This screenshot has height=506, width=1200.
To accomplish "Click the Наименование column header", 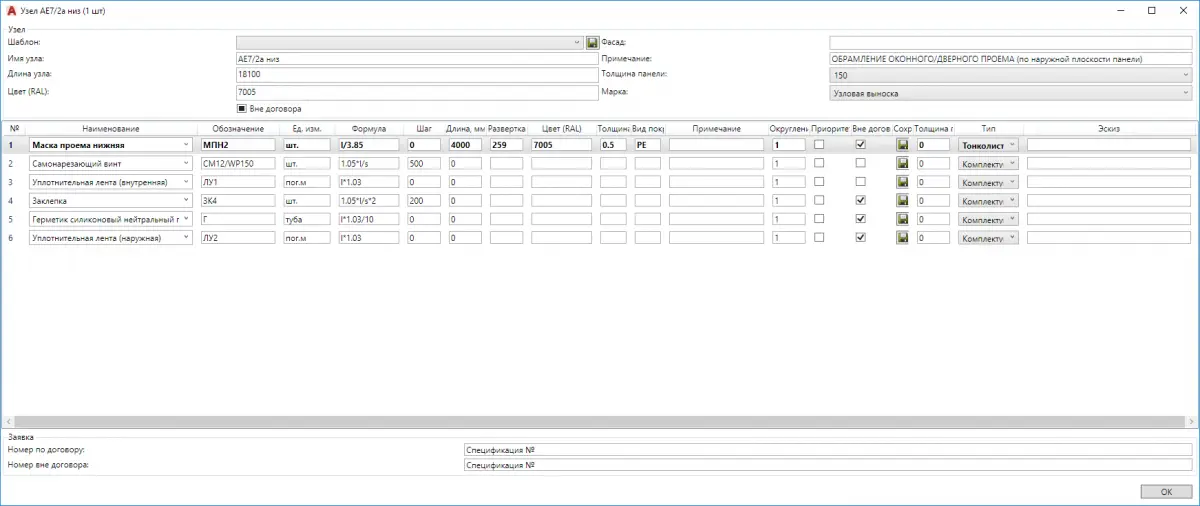I will (x=111, y=129).
